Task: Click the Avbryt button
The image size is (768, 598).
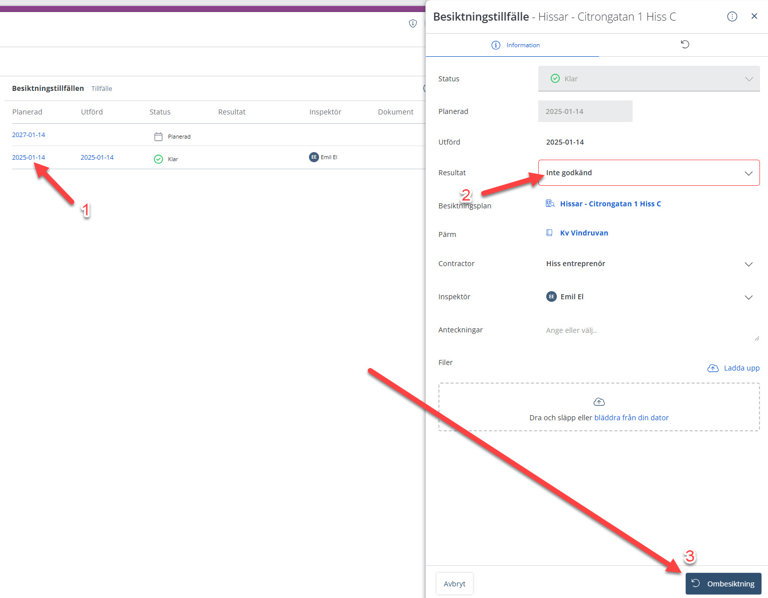Action: pyautogui.click(x=454, y=584)
